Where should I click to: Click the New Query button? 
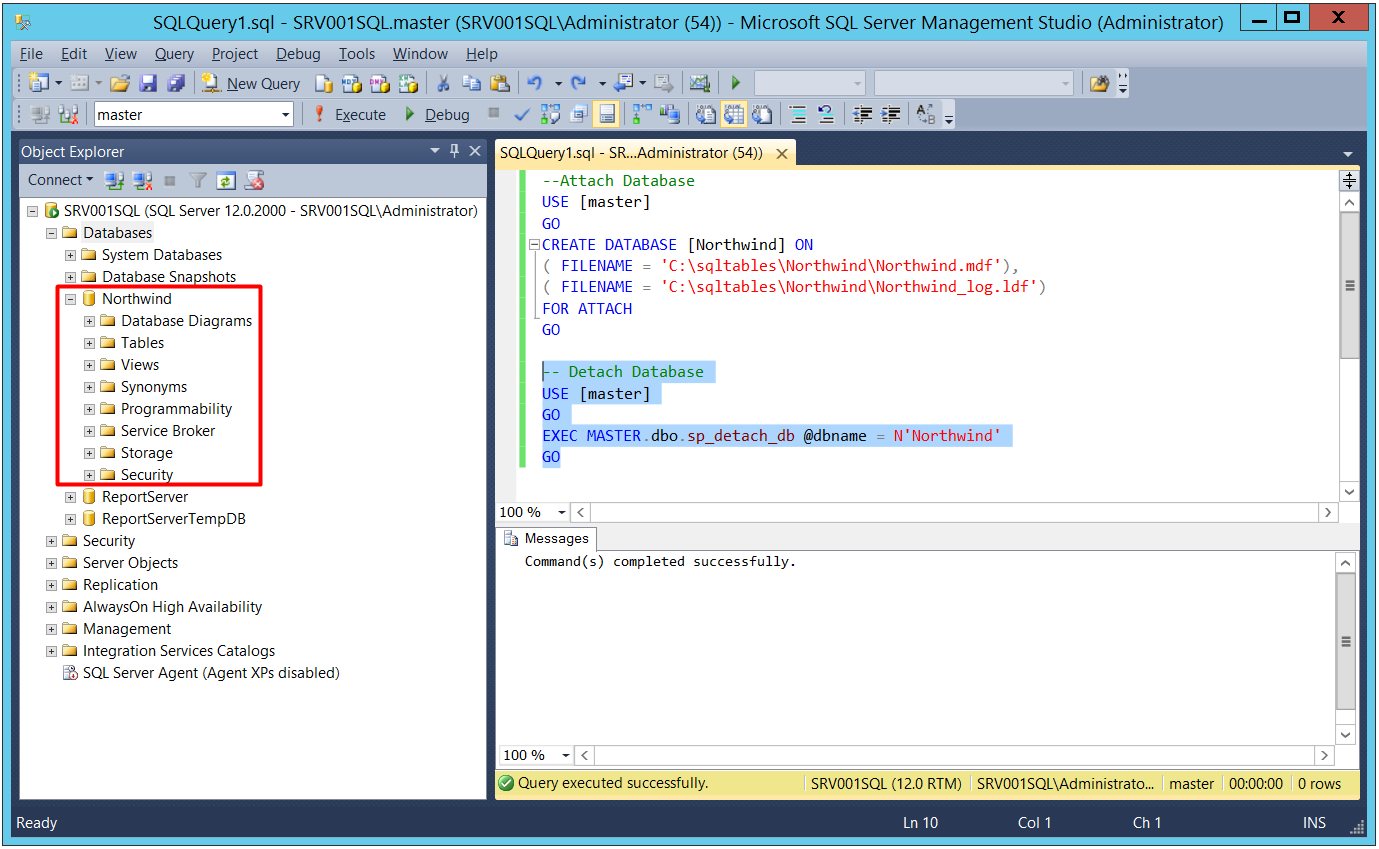[x=251, y=84]
